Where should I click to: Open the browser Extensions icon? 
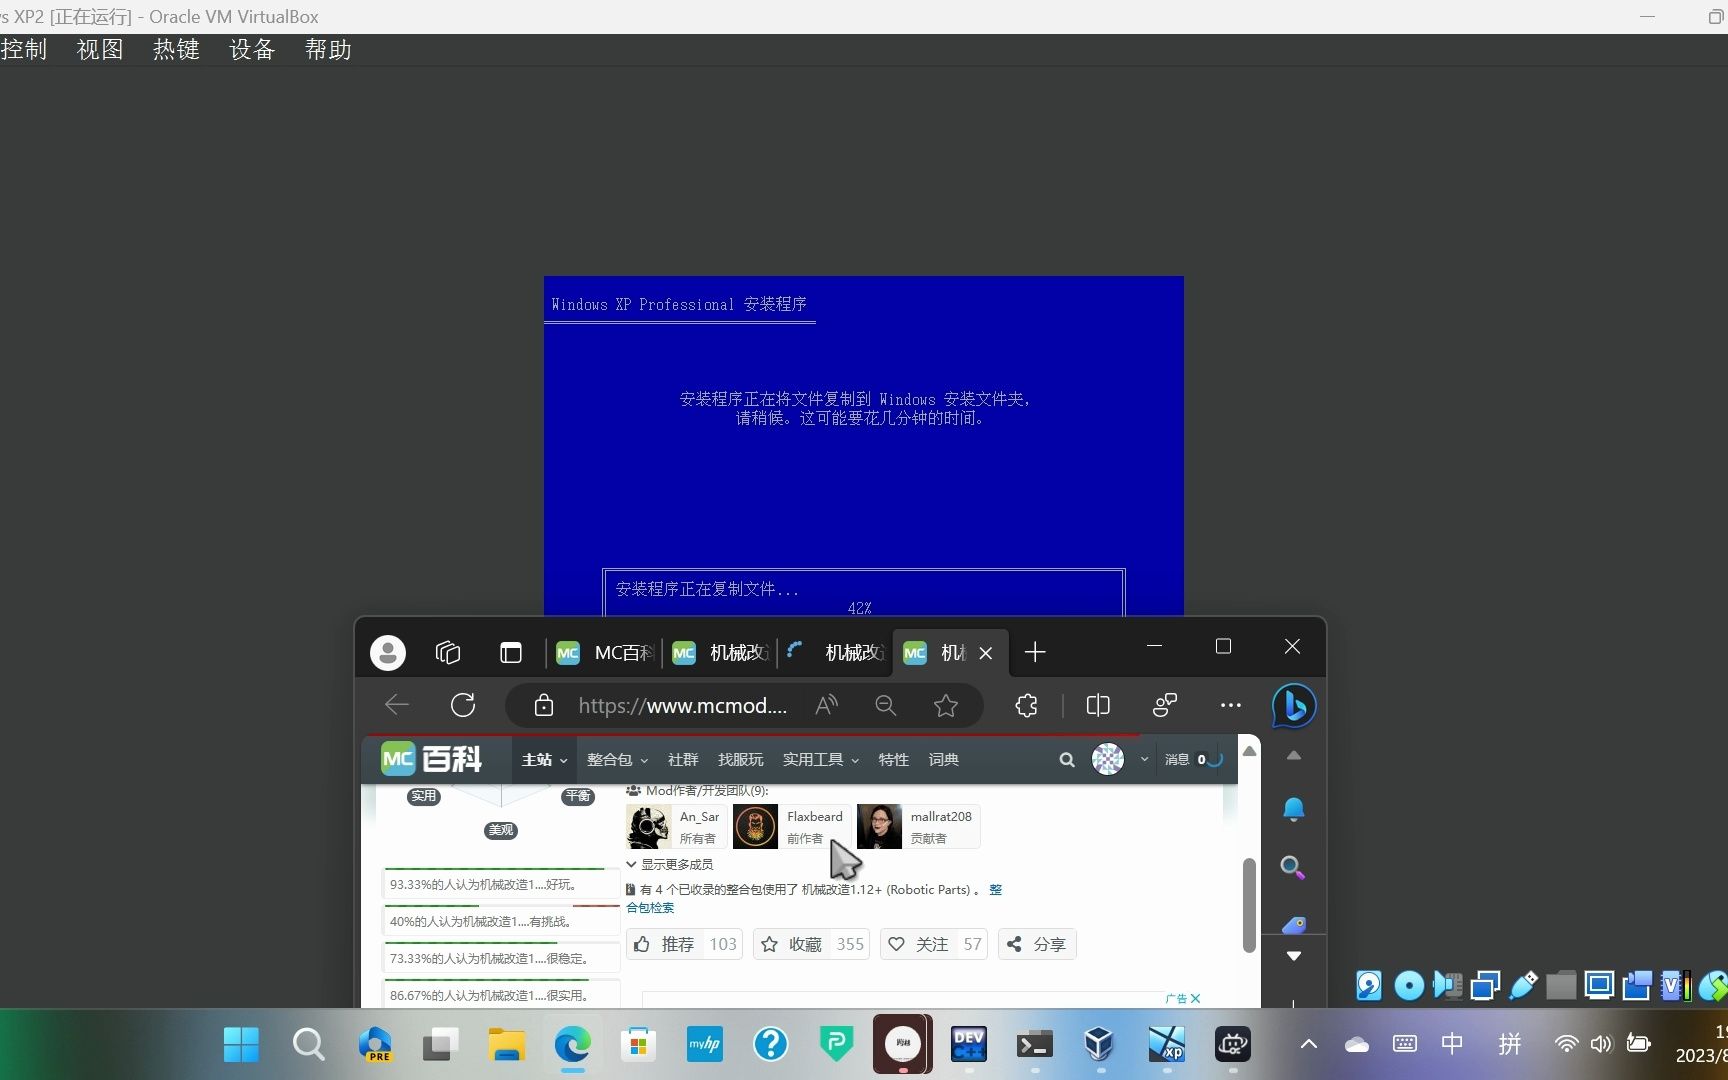click(x=1026, y=705)
